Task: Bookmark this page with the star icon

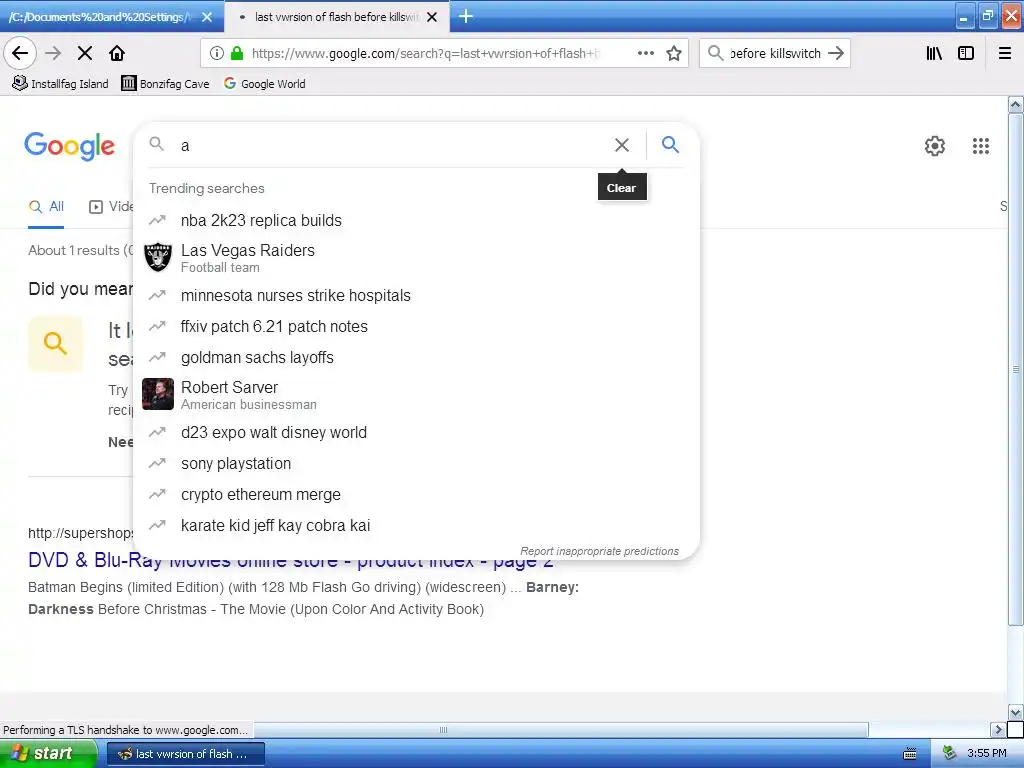Action: click(x=674, y=53)
